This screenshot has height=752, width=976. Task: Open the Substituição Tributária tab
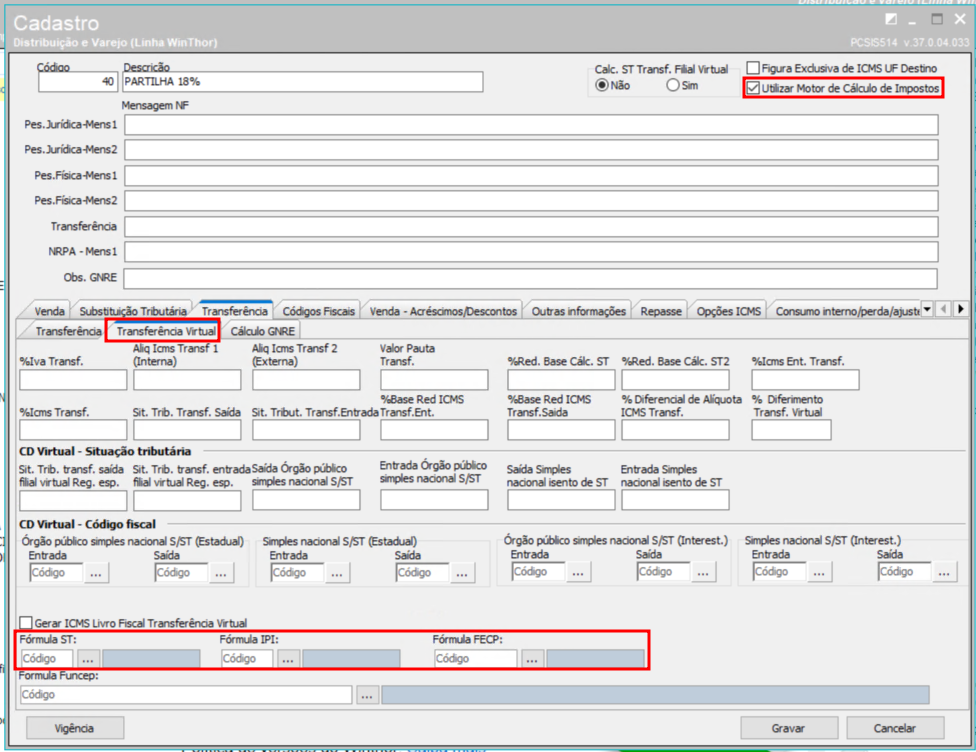[x=133, y=311]
